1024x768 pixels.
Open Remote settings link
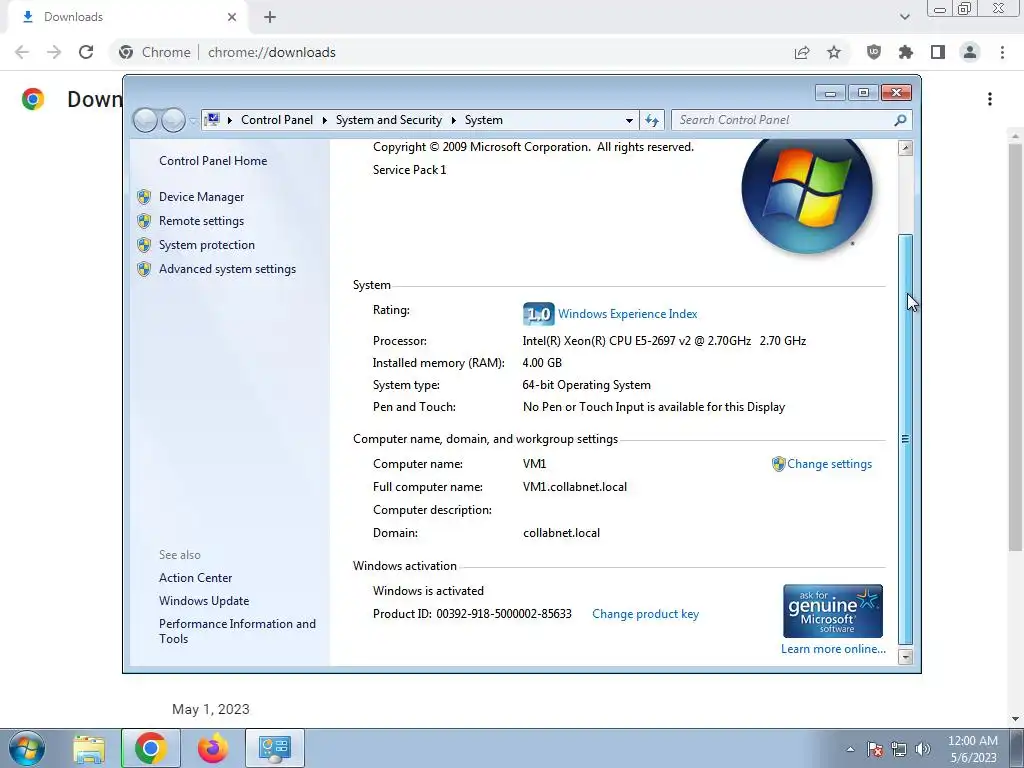click(201, 221)
